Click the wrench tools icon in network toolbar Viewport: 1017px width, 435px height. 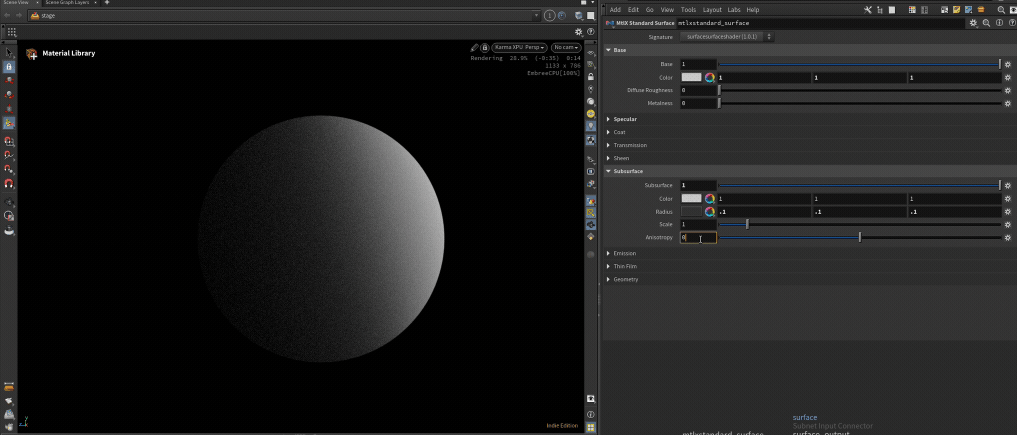868,9
